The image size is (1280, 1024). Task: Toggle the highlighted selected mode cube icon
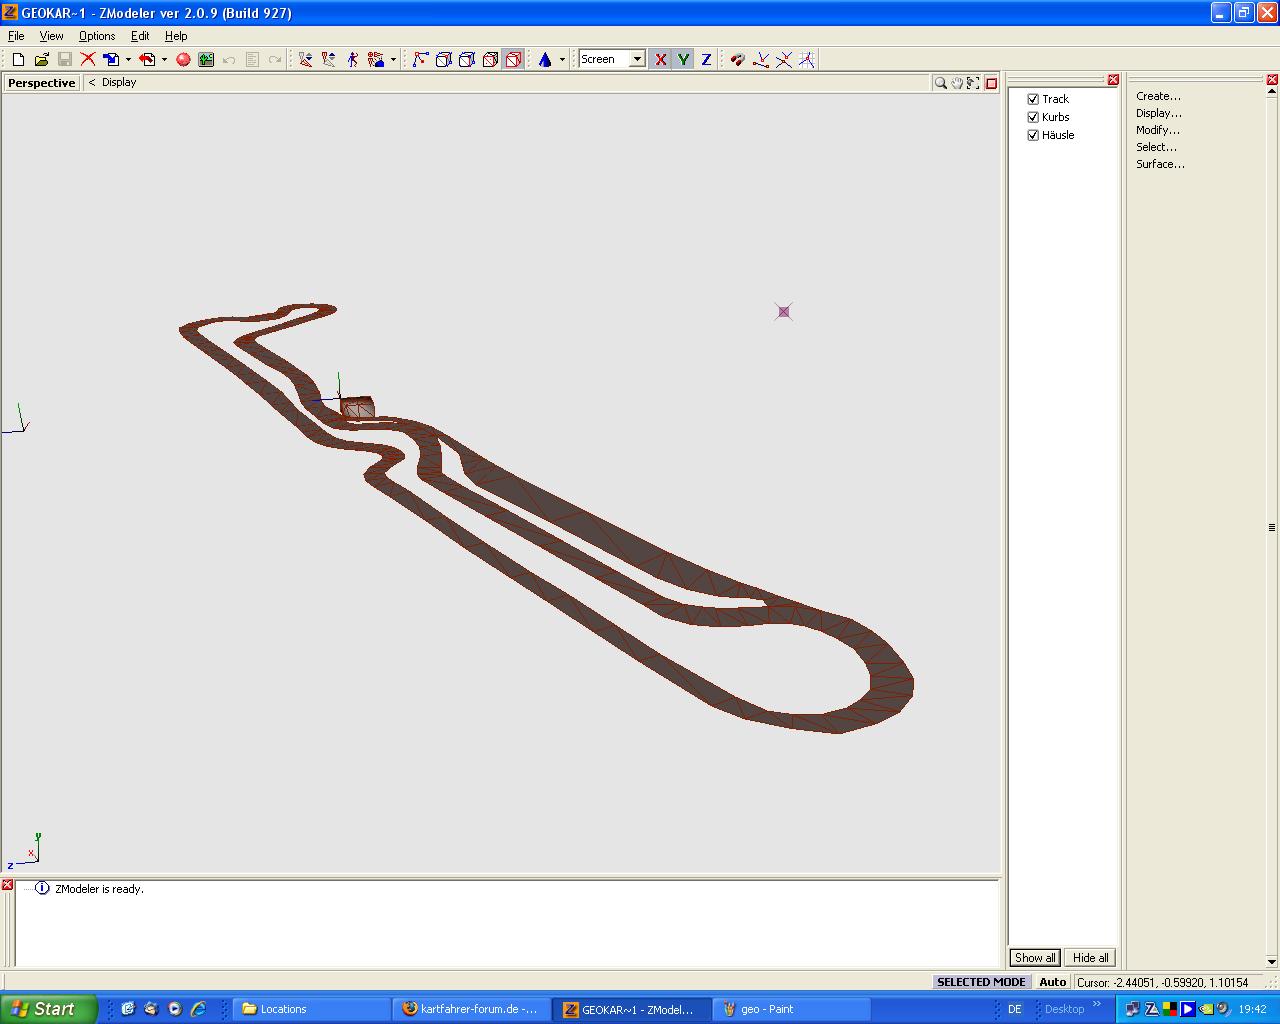[x=513, y=60]
